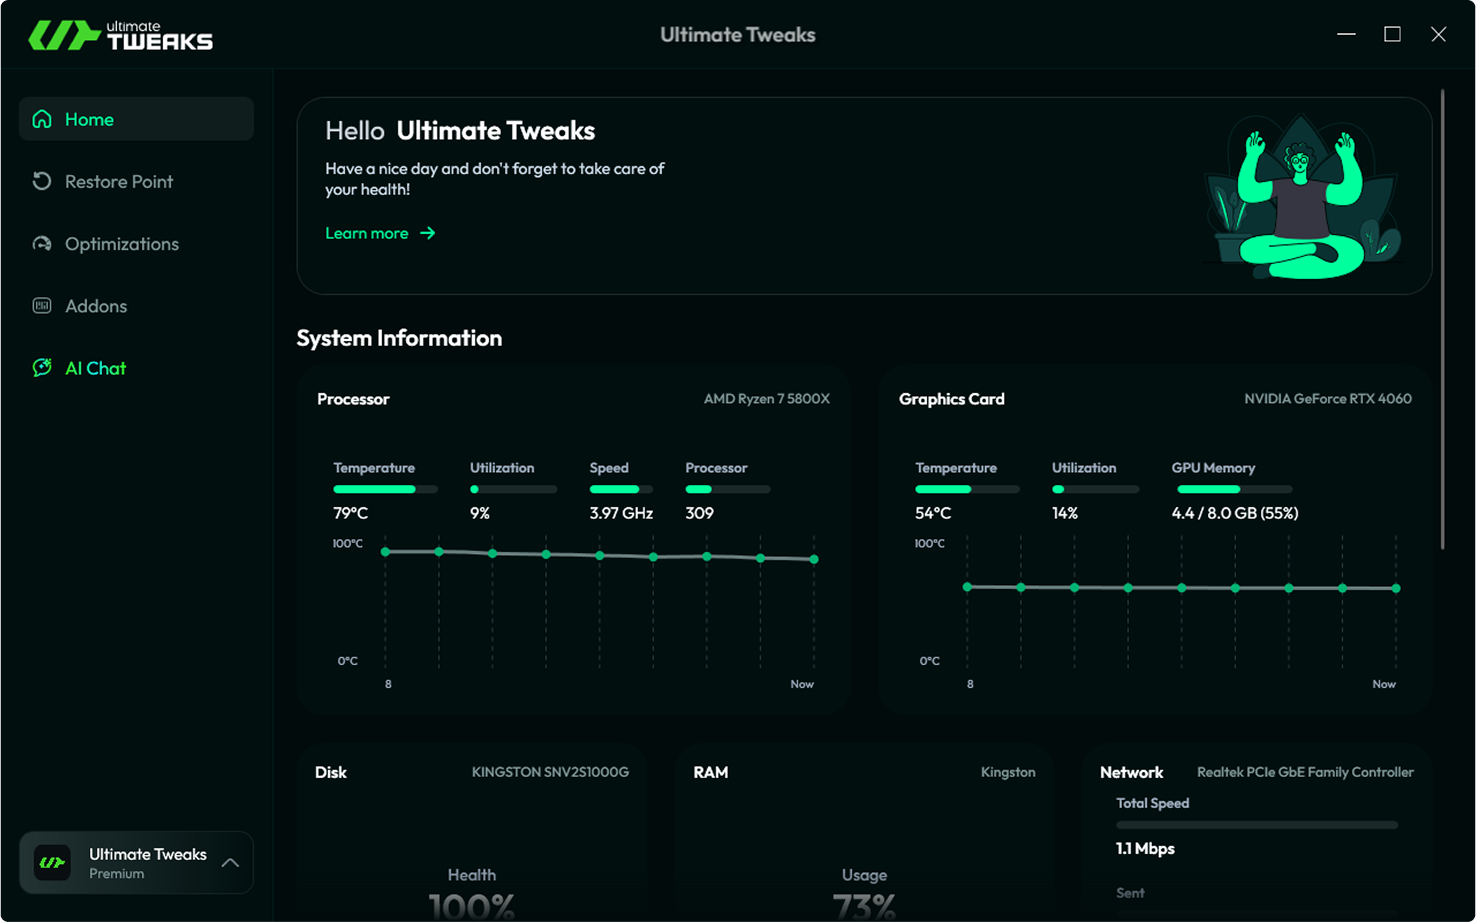Click the Ultimate Tweaks logo at top left

121,36
